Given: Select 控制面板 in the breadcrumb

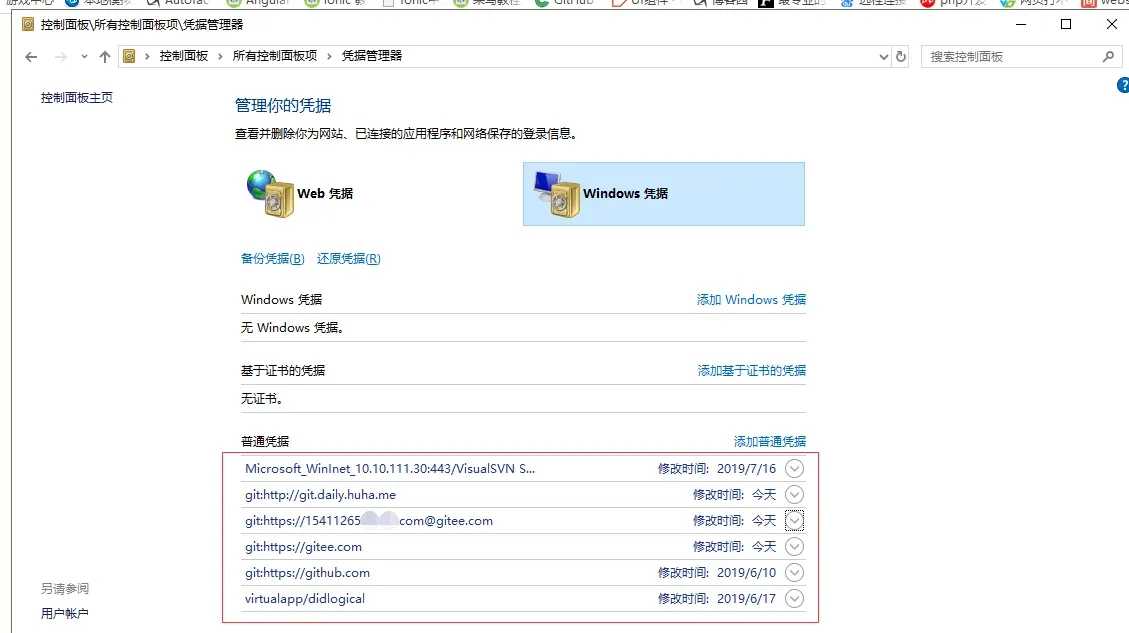Looking at the screenshot, I should pos(184,55).
